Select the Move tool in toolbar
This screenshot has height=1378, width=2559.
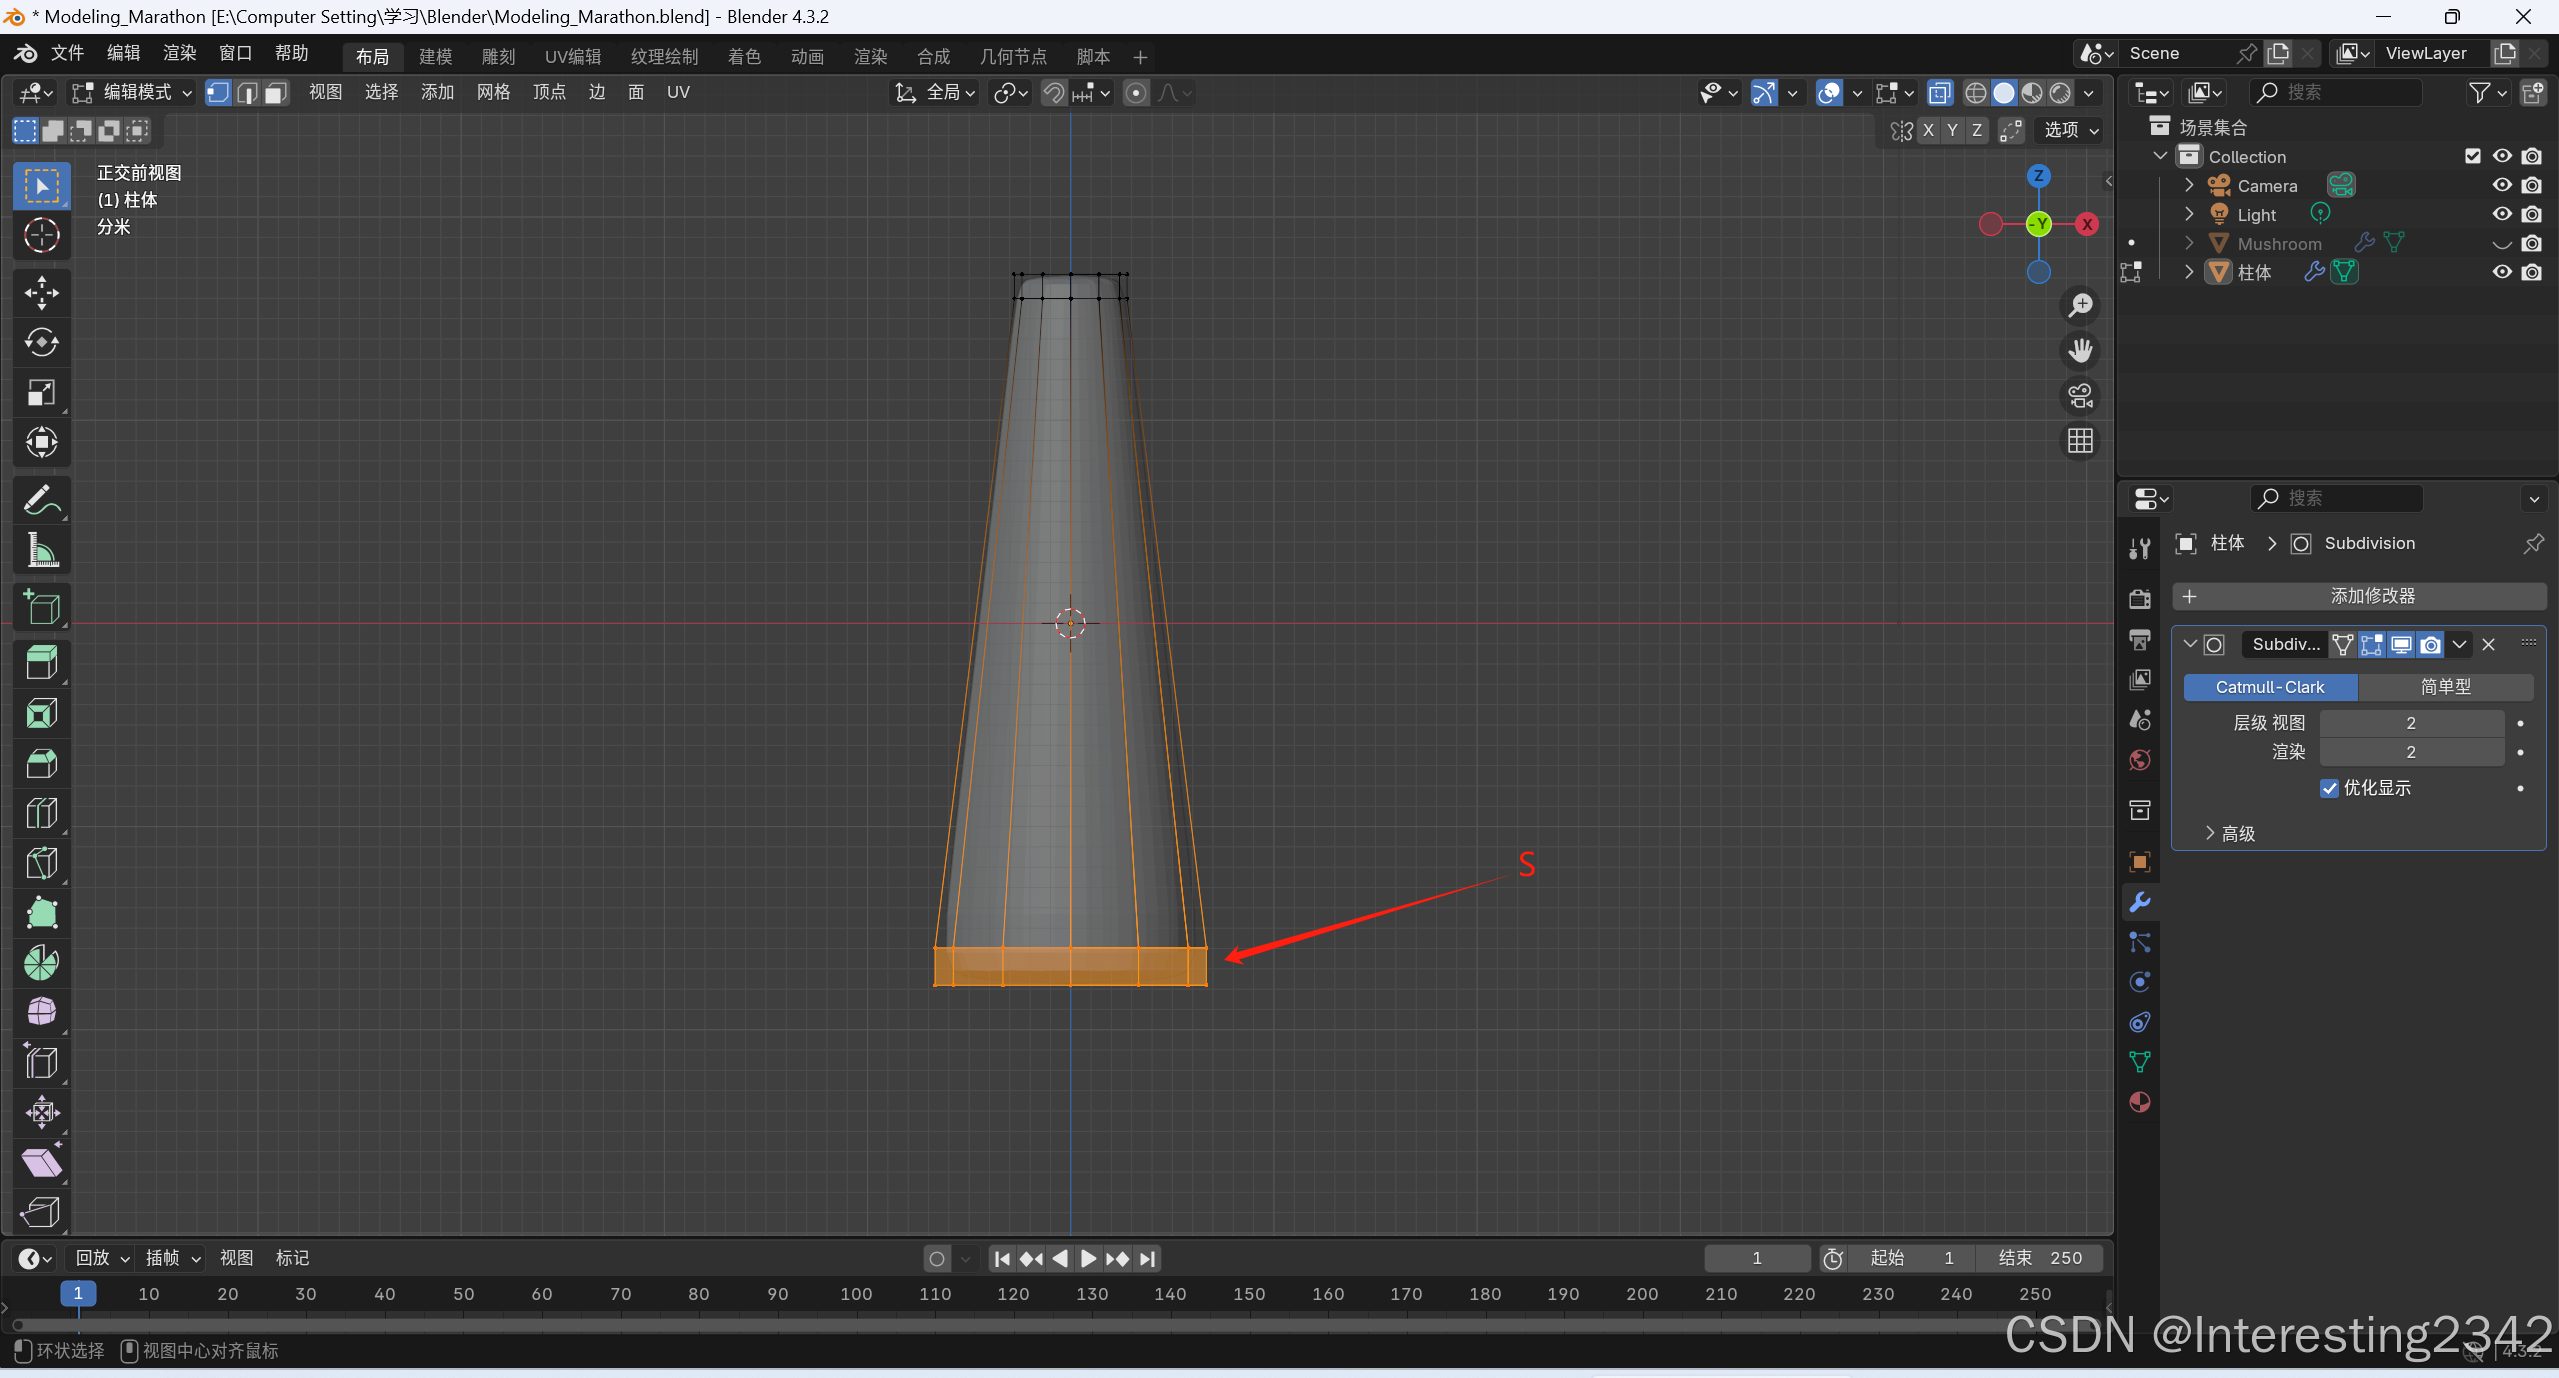pos(41,293)
